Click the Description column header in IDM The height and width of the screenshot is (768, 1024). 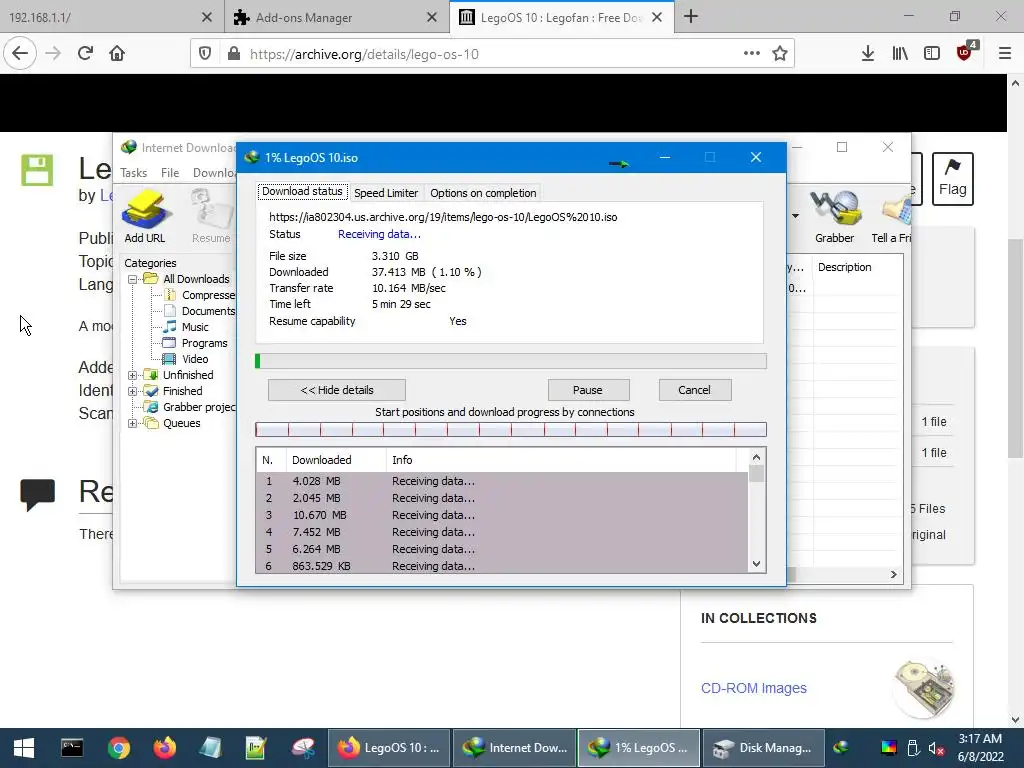point(857,267)
